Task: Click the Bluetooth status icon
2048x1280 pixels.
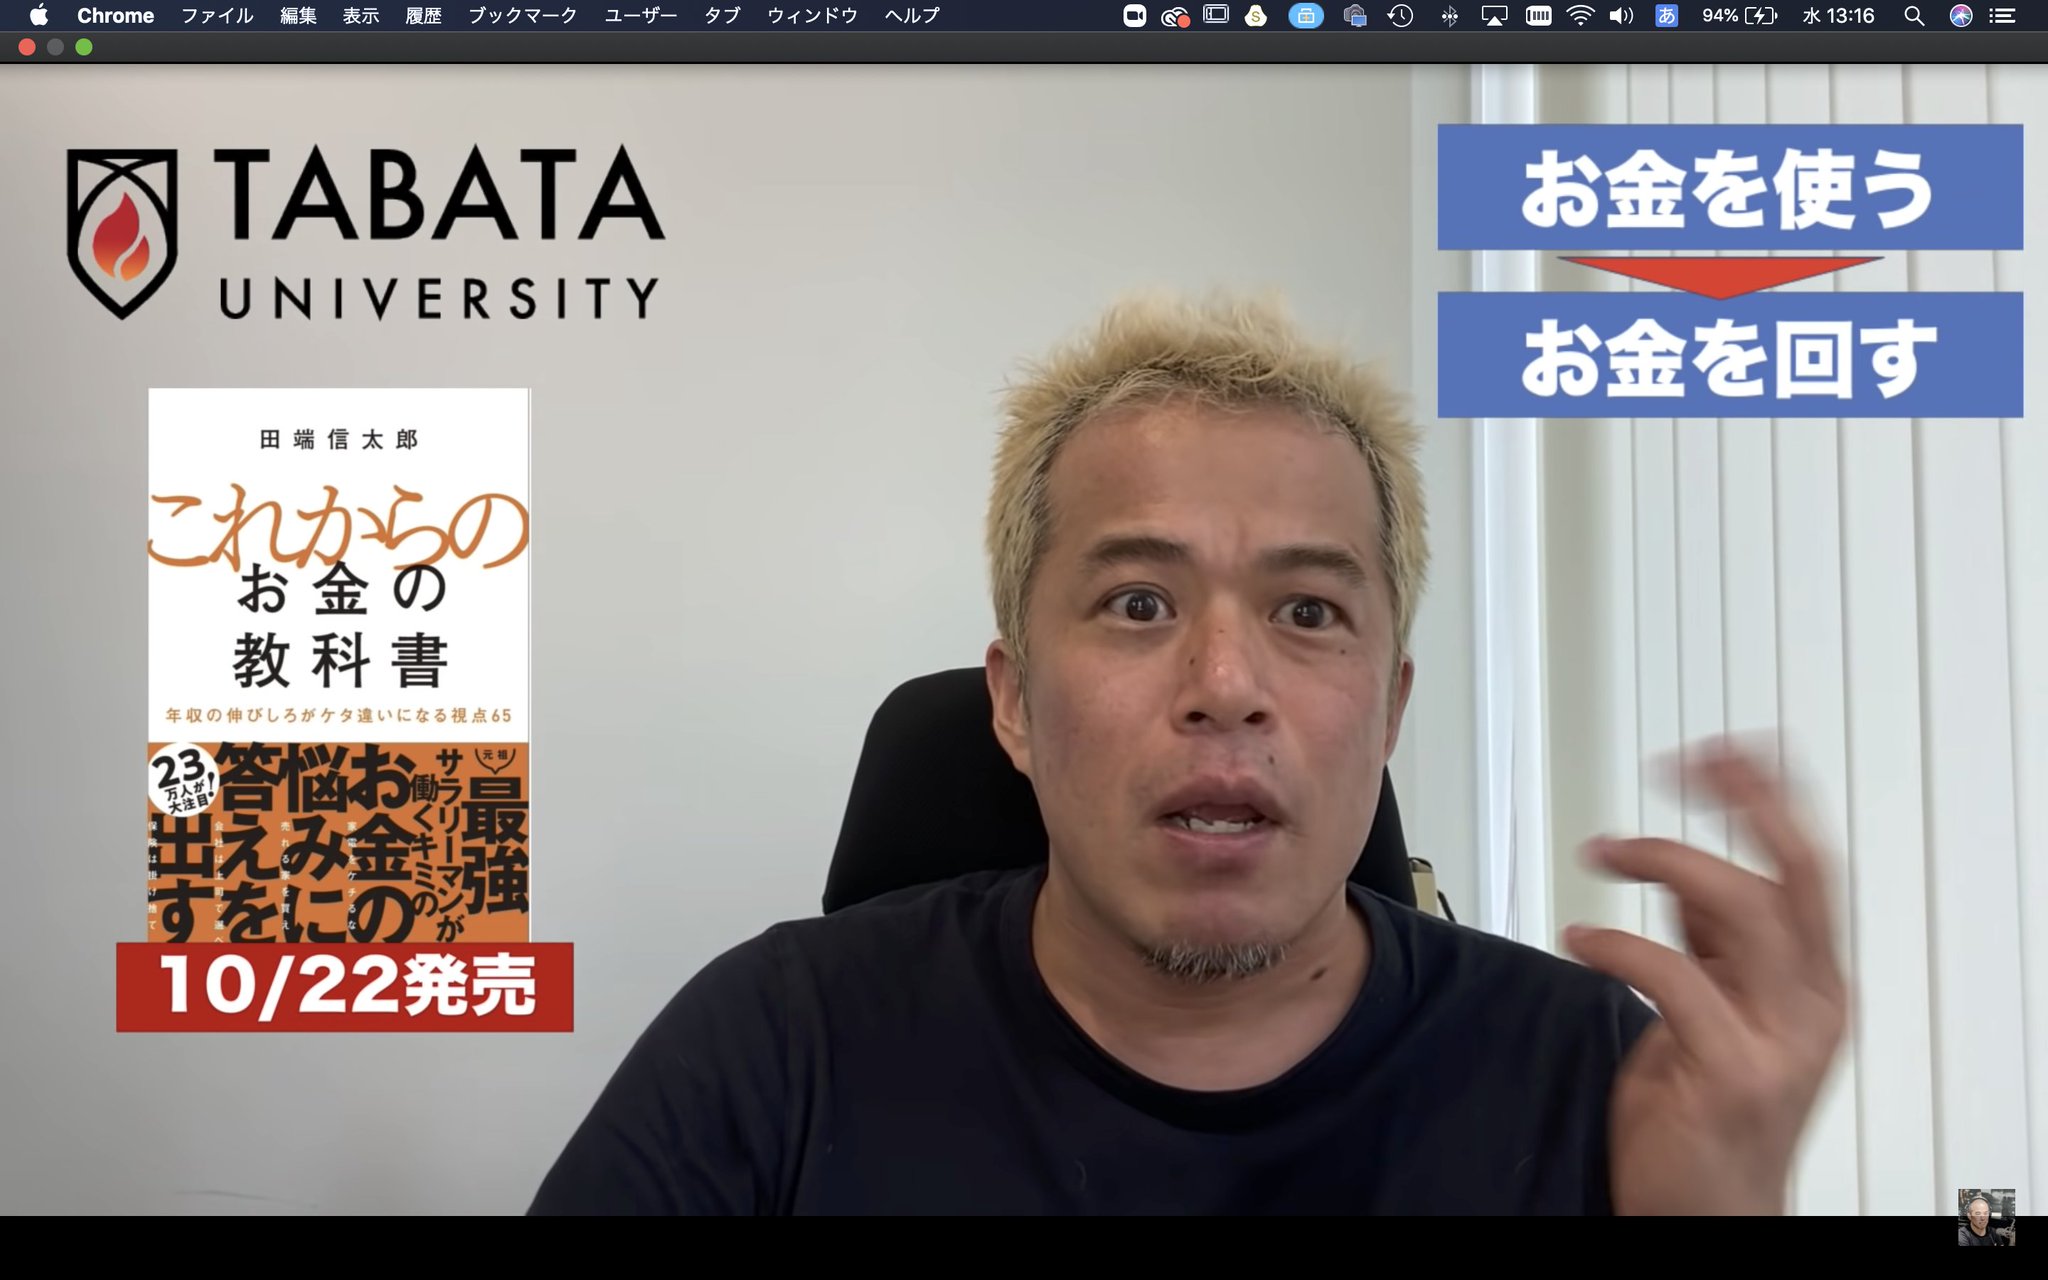Action: 1448,15
